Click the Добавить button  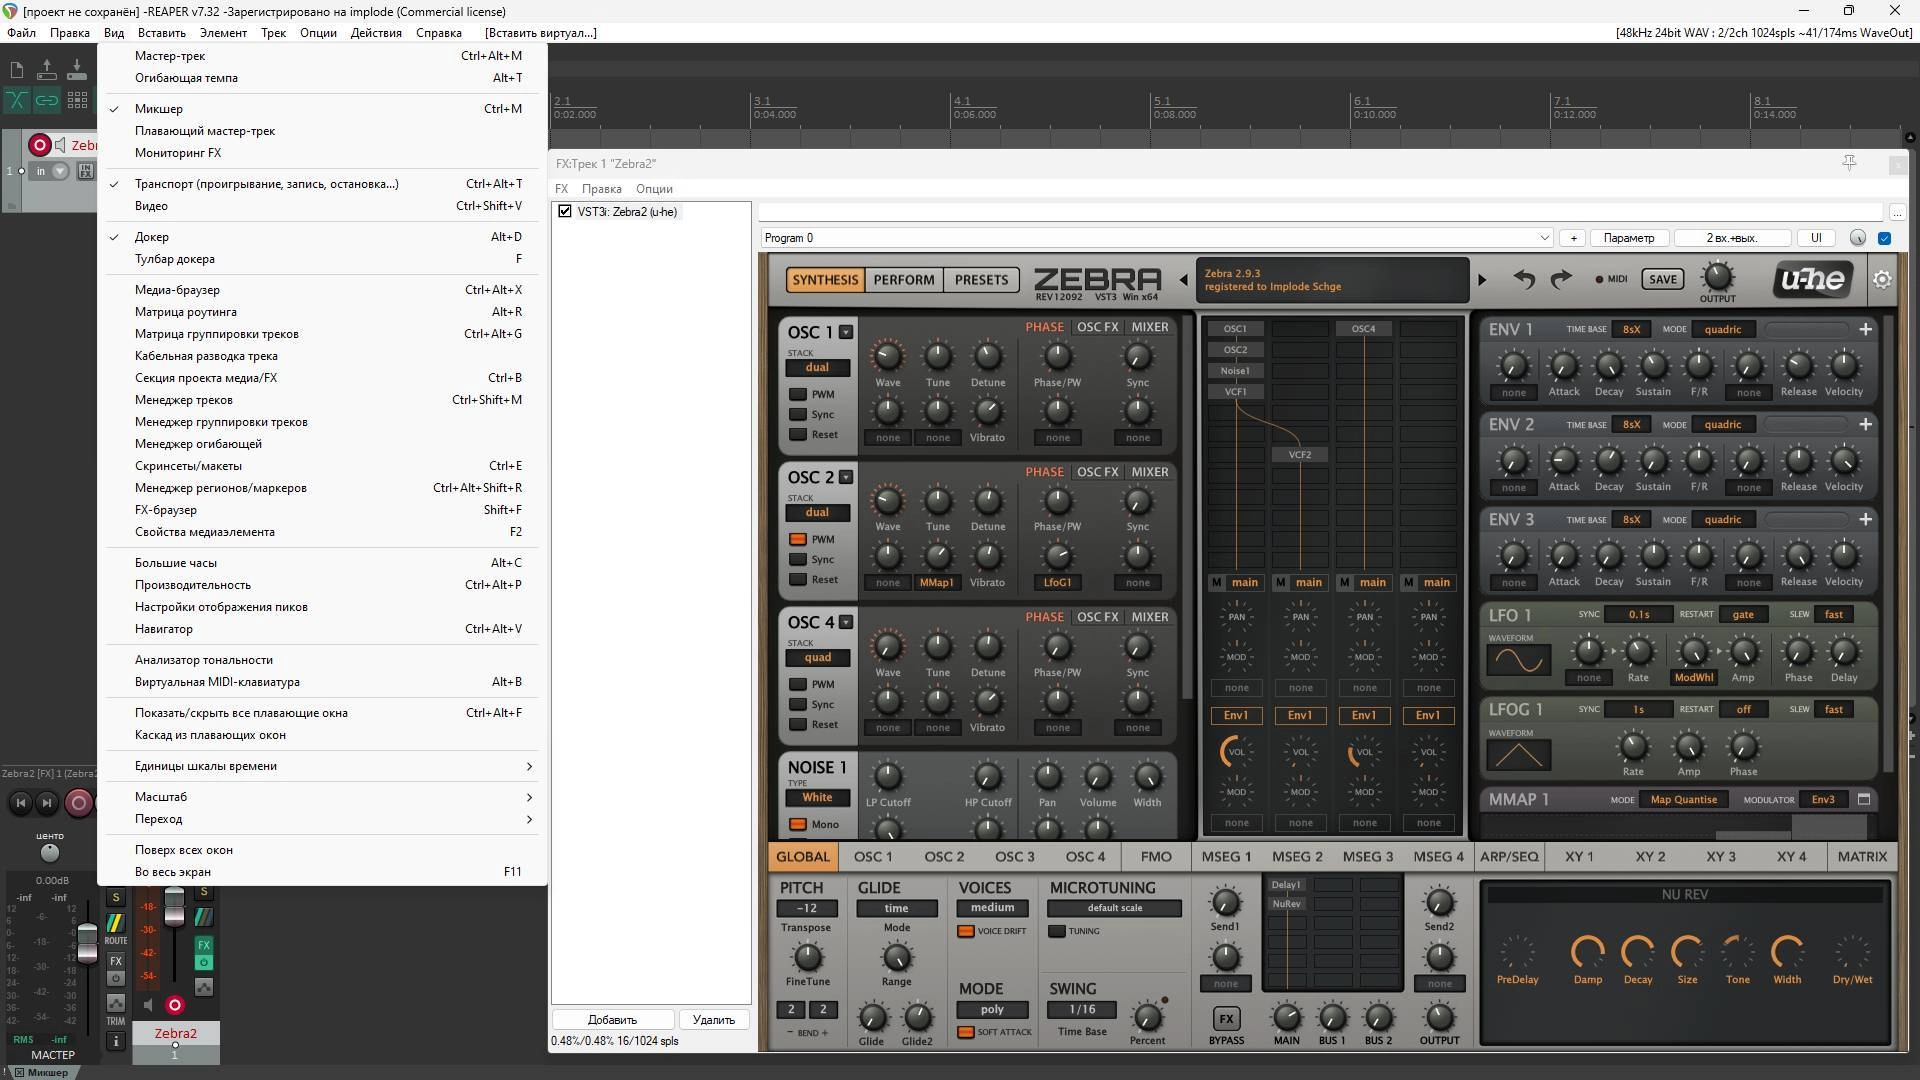point(612,1020)
